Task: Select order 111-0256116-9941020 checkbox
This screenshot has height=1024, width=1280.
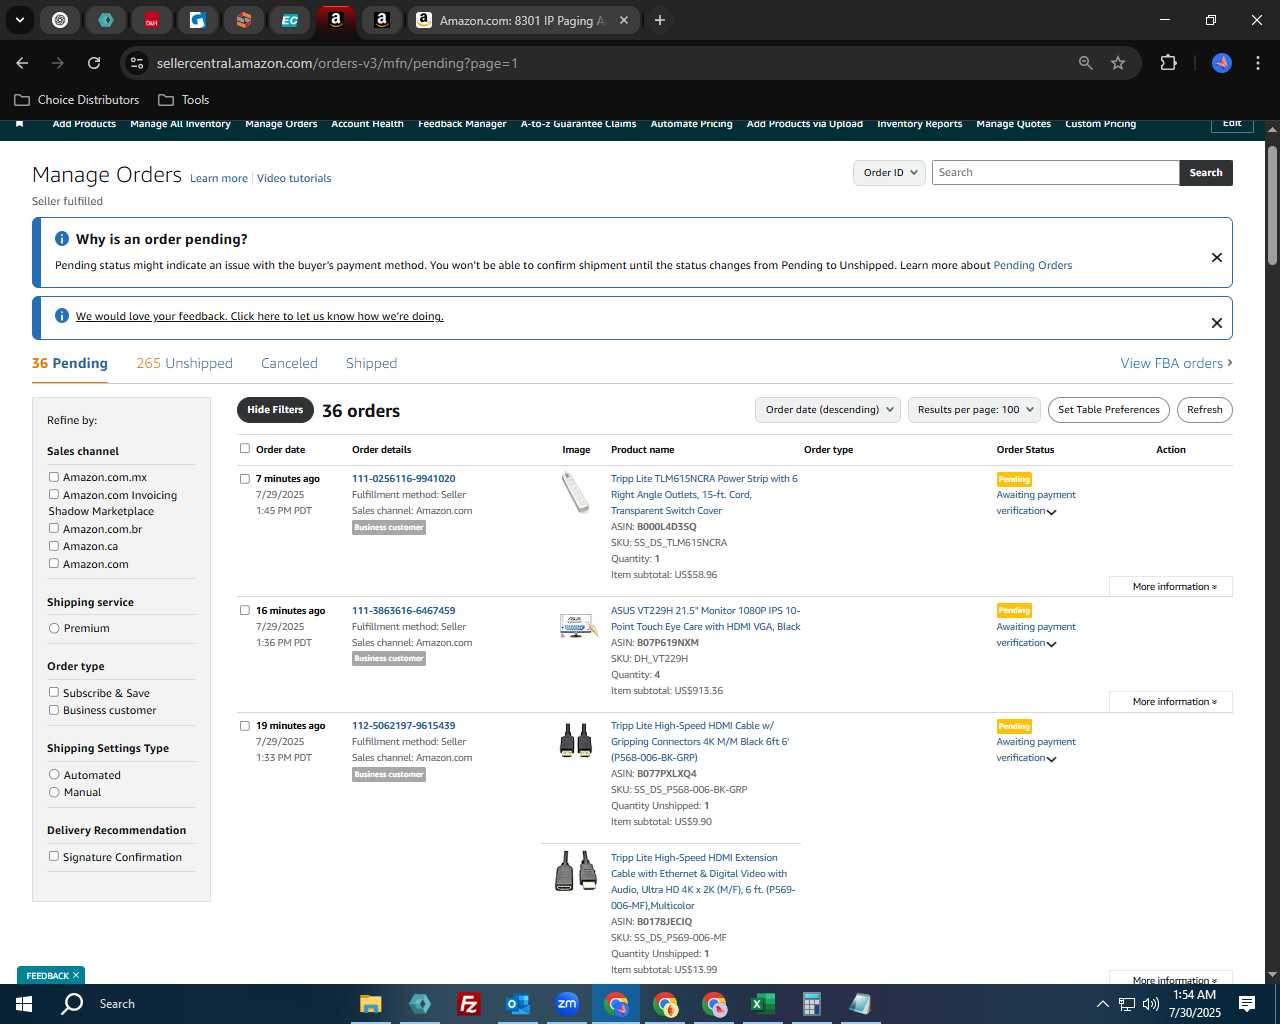Action: tap(245, 478)
